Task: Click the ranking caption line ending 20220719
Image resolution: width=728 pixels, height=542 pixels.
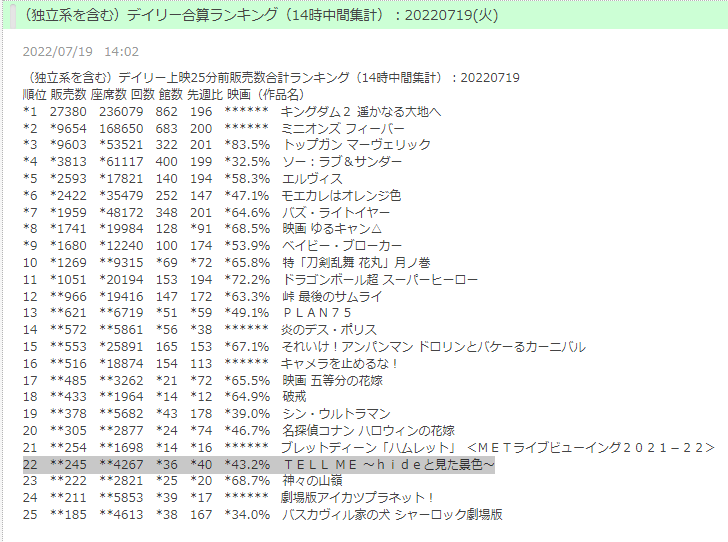Action: click(271, 78)
